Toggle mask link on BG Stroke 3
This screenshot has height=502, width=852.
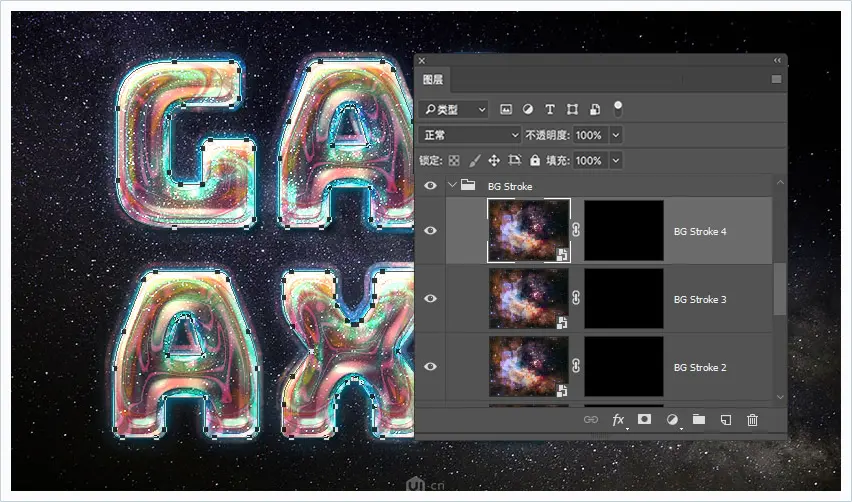pyautogui.click(x=577, y=298)
